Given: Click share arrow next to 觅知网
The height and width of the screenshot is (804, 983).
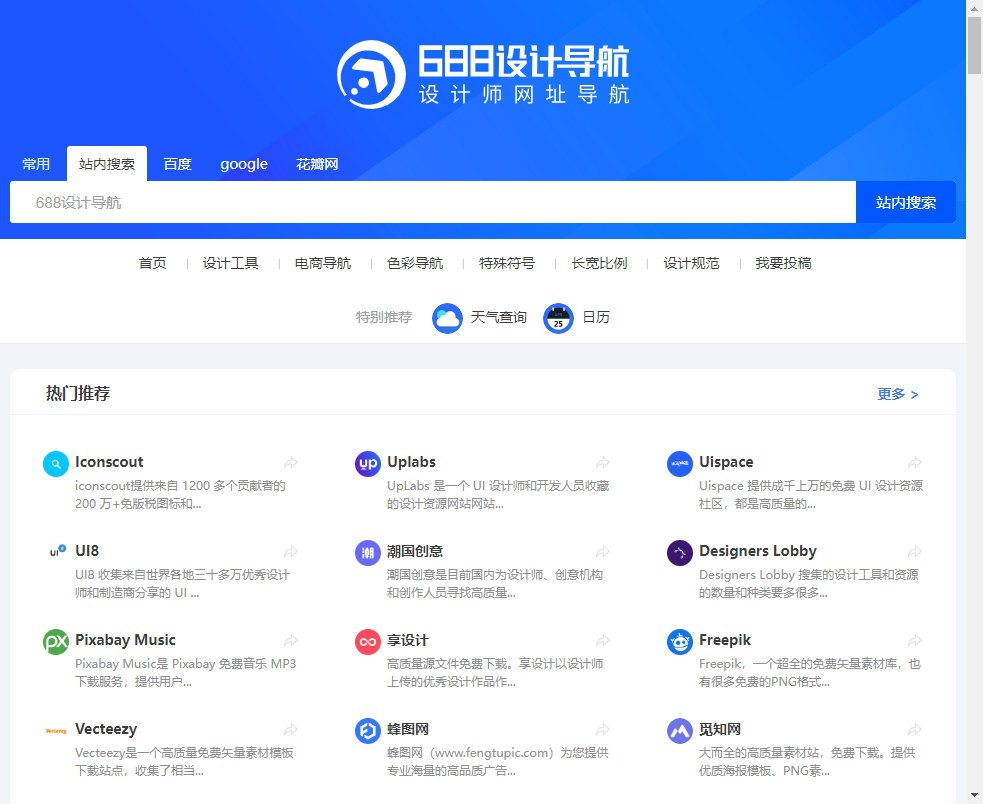Looking at the screenshot, I should (x=915, y=730).
